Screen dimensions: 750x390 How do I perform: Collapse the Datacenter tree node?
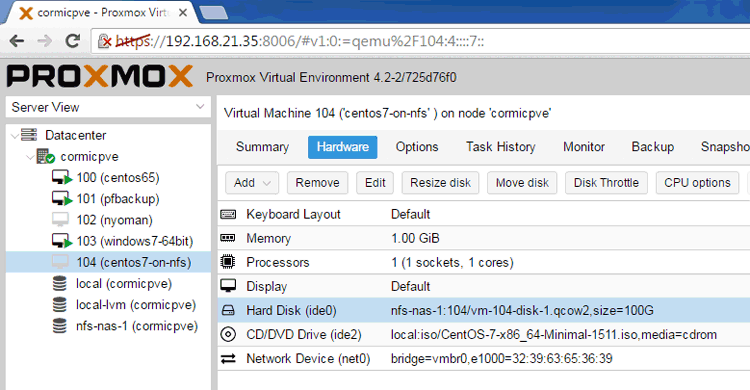click(15, 136)
